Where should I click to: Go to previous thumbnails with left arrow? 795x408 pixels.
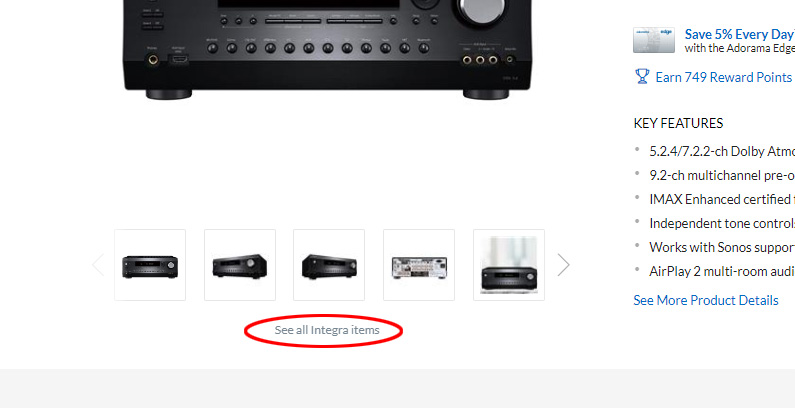[x=98, y=265]
